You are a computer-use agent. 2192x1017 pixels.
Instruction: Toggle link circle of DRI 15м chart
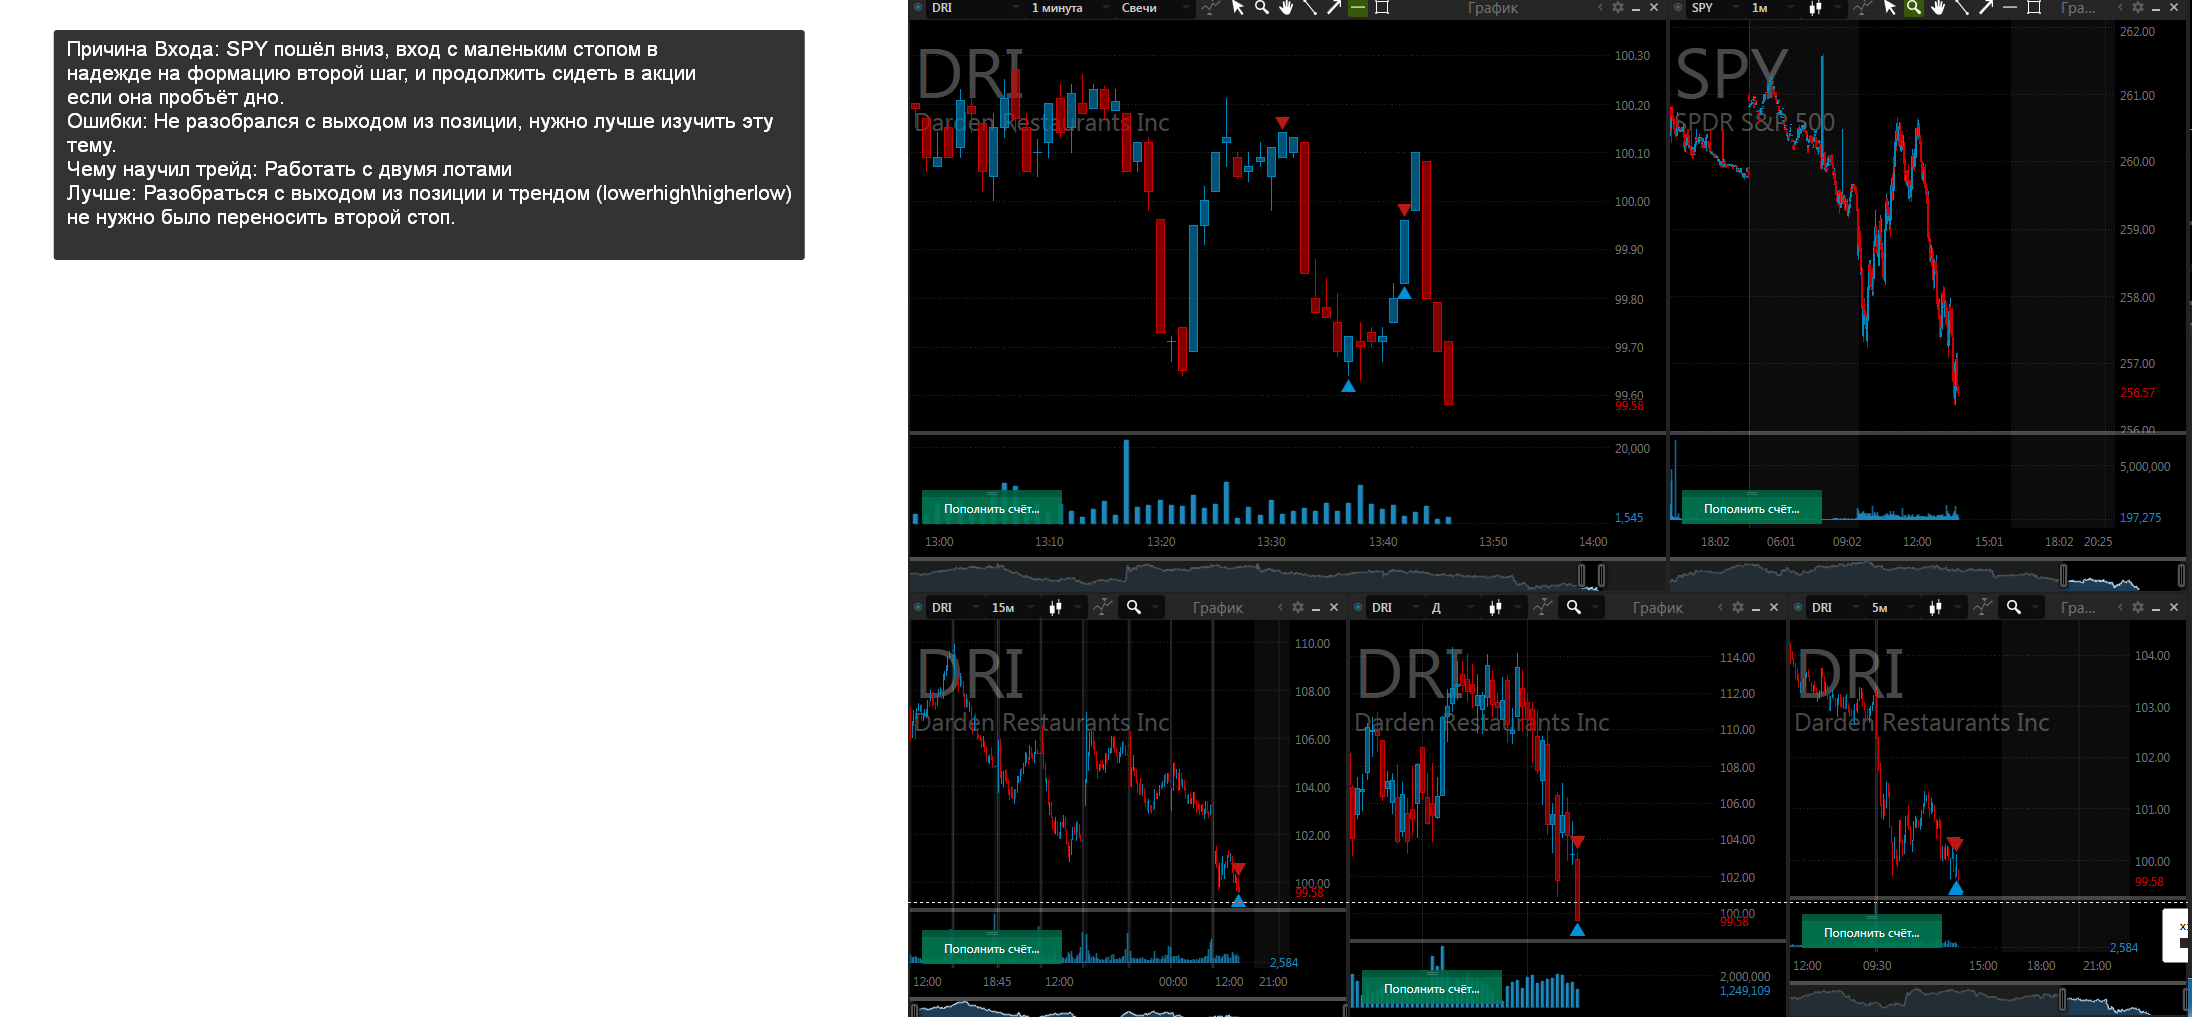918,607
